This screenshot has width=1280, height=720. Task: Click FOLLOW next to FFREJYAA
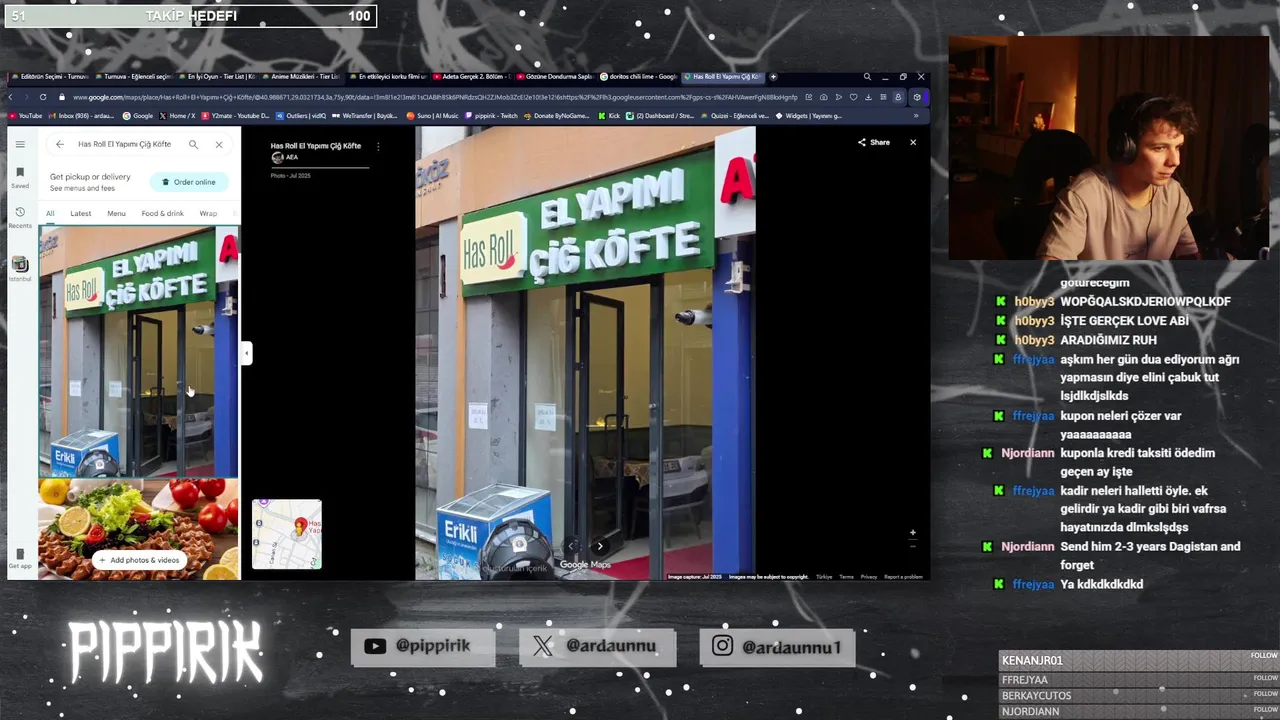coord(1265,678)
